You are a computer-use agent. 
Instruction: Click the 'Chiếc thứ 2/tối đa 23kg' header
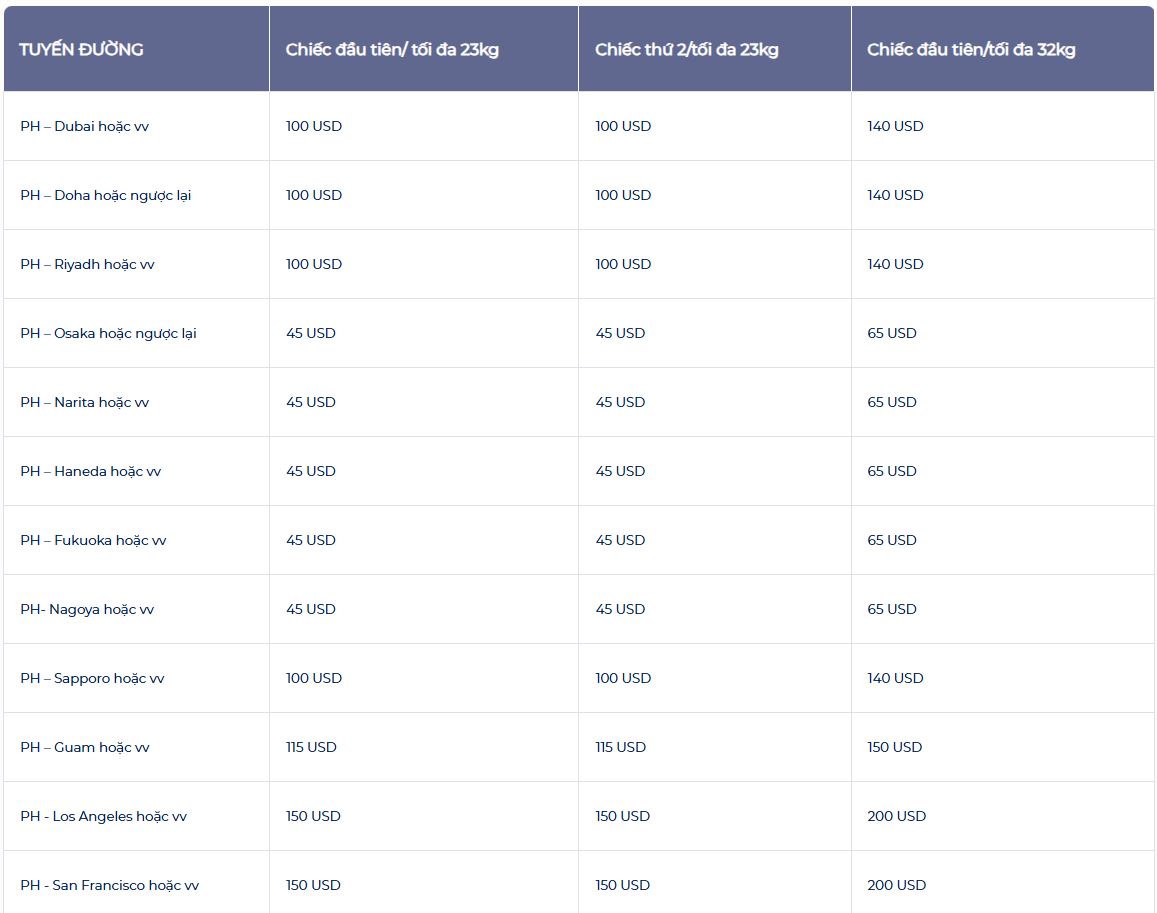[x=687, y=50]
